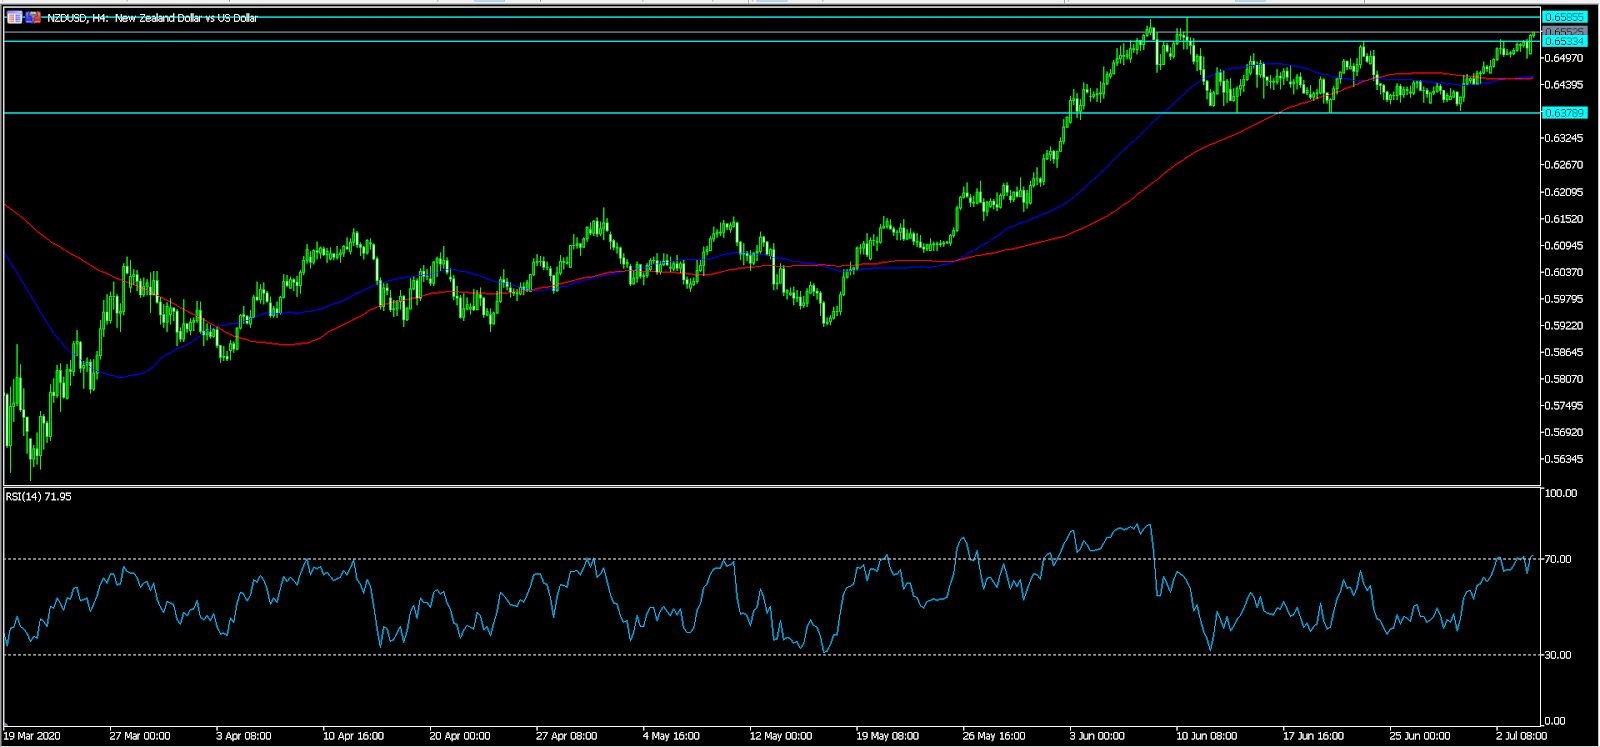This screenshot has width=1600, height=747.
Task: Click the 0.63245 price axis value
Action: (x=1563, y=138)
